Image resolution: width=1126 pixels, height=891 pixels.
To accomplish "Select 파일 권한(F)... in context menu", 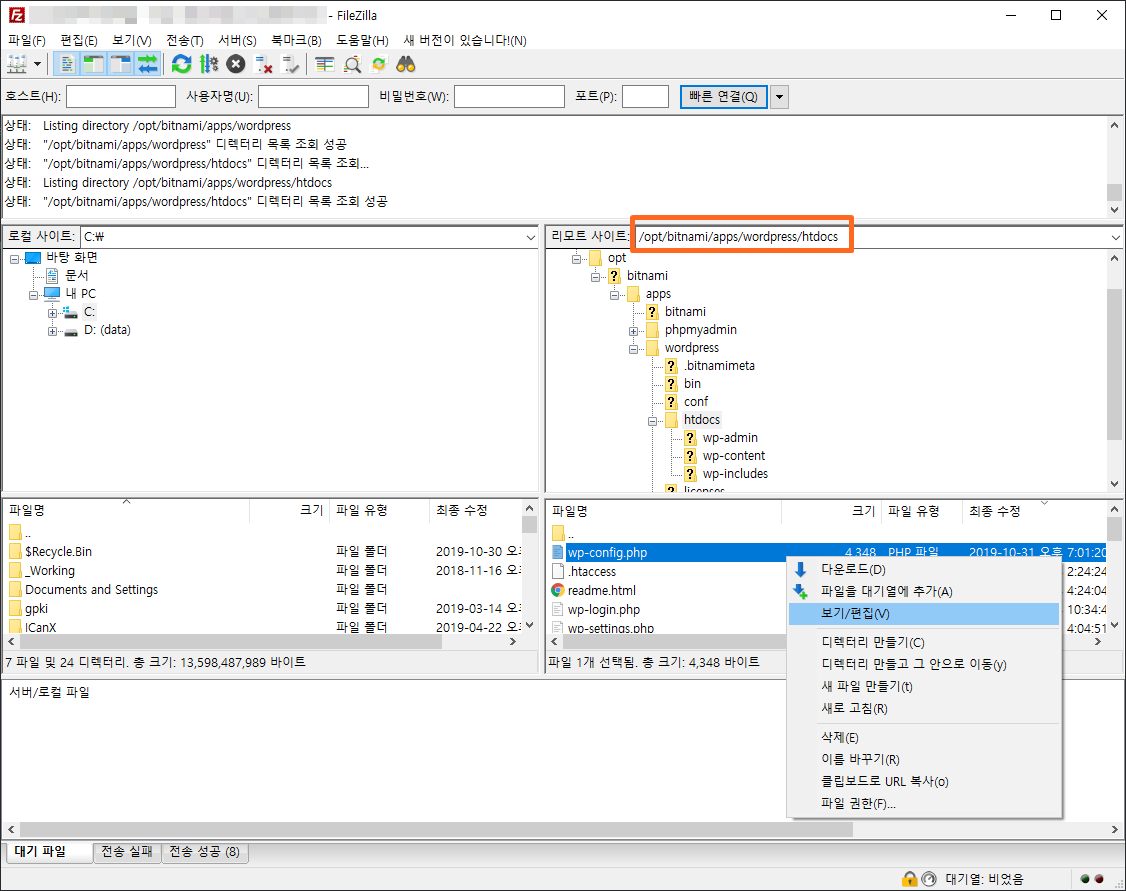I will [923, 803].
